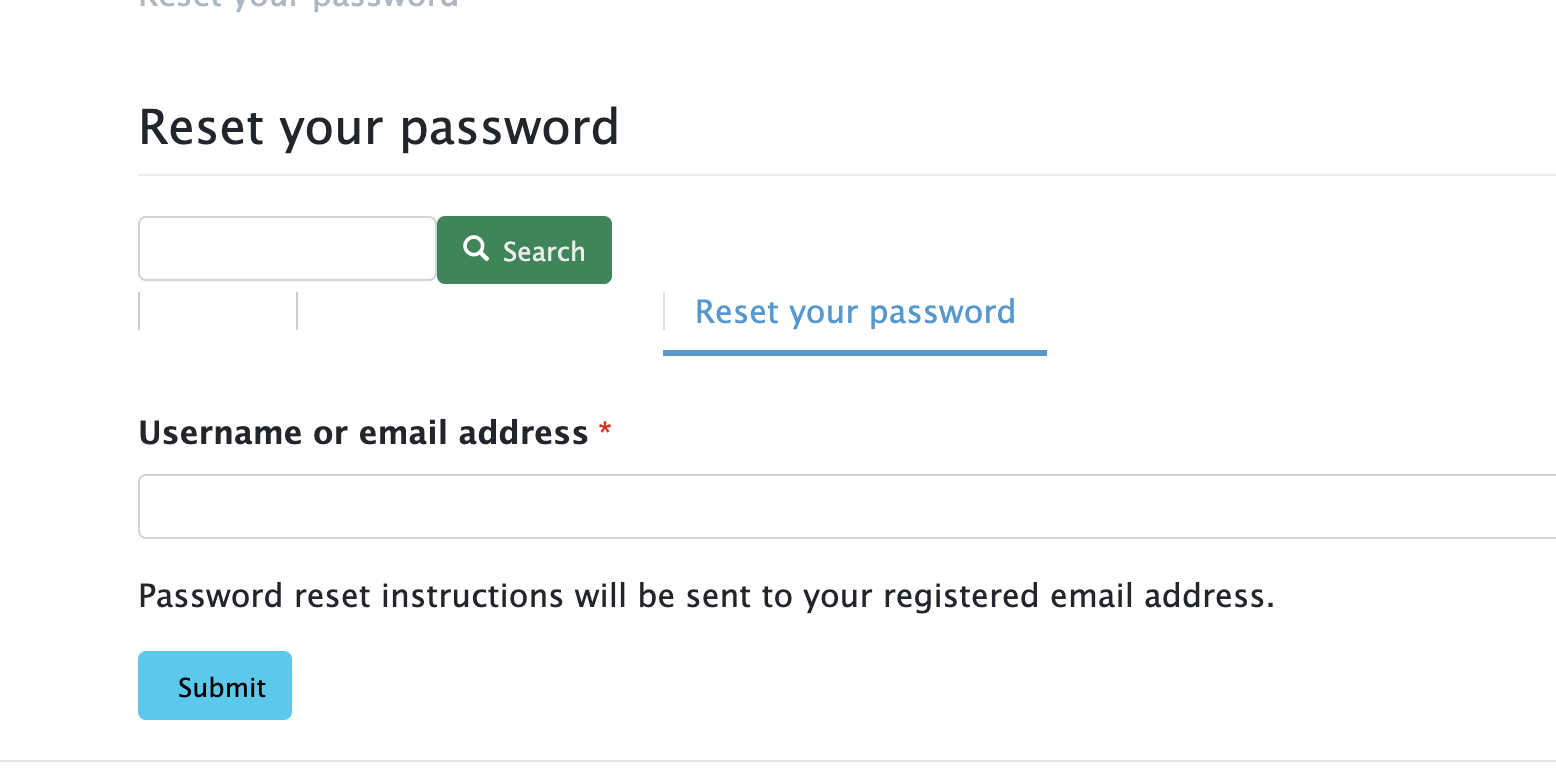Submit the password reset form
Screen dimensions: 1556x778
coord(215,686)
